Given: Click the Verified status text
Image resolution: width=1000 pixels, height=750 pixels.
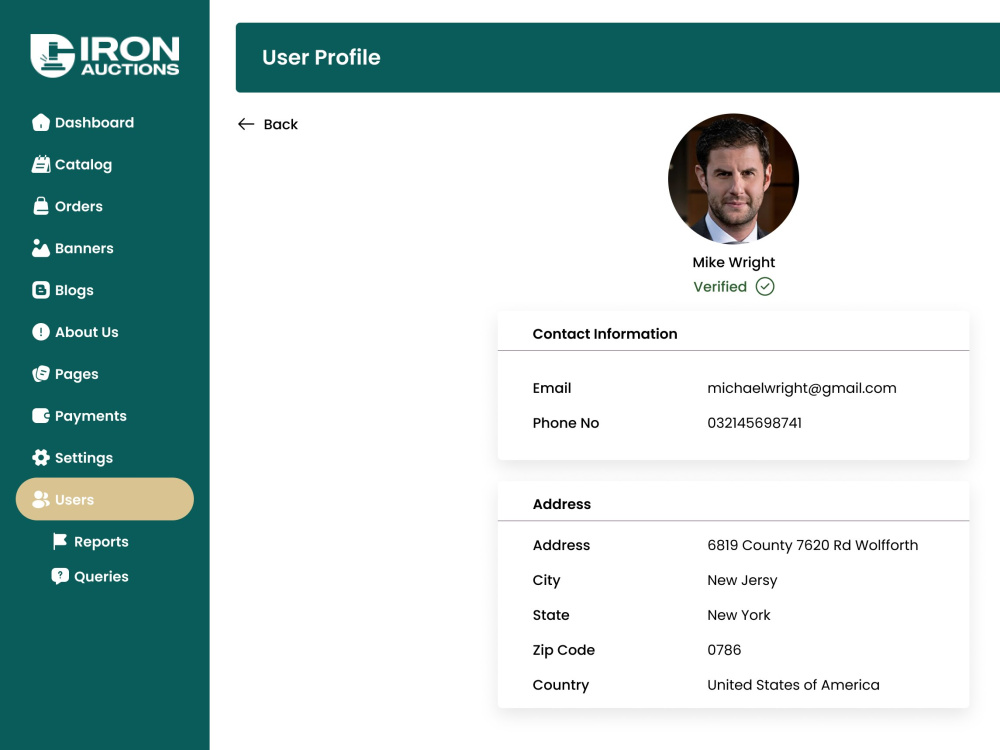Looking at the screenshot, I should point(720,286).
